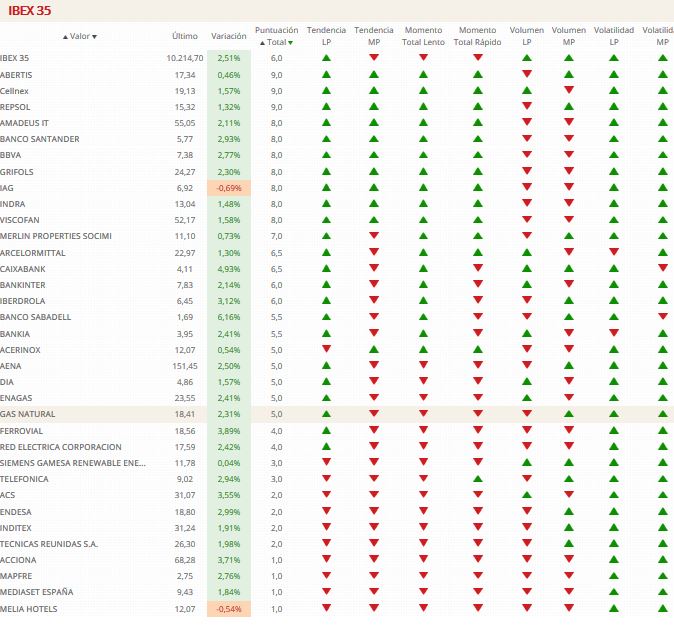This screenshot has width=674, height=629.
Task: Sort Puntuación Total ascending arrow
Action: pos(262,43)
